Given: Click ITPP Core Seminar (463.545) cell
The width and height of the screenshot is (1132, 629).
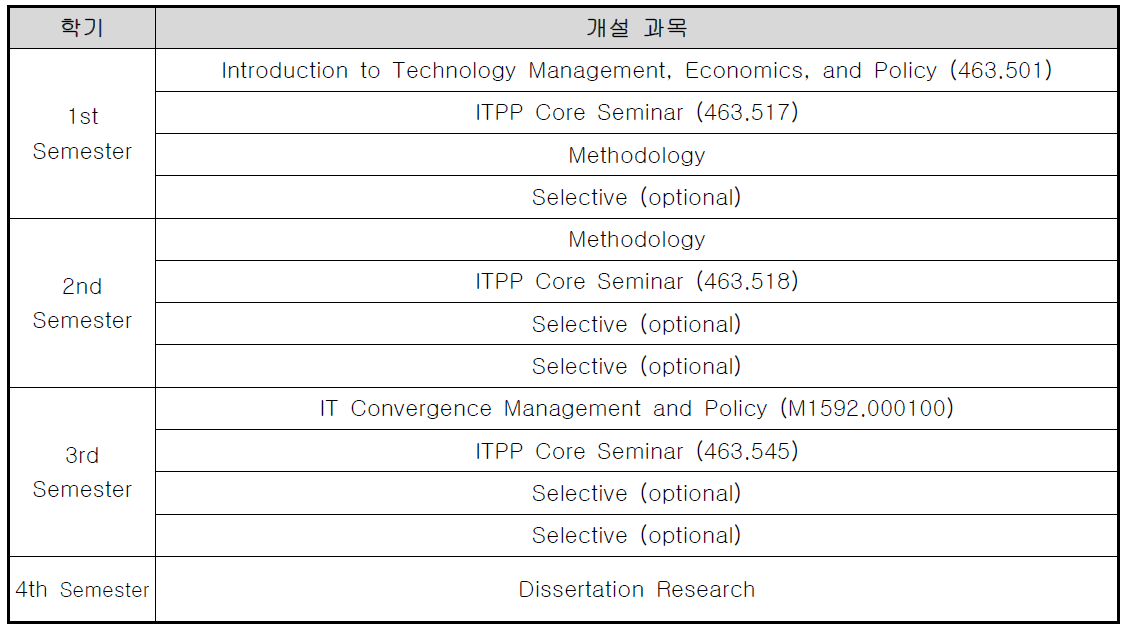Looking at the screenshot, I should point(637,451).
